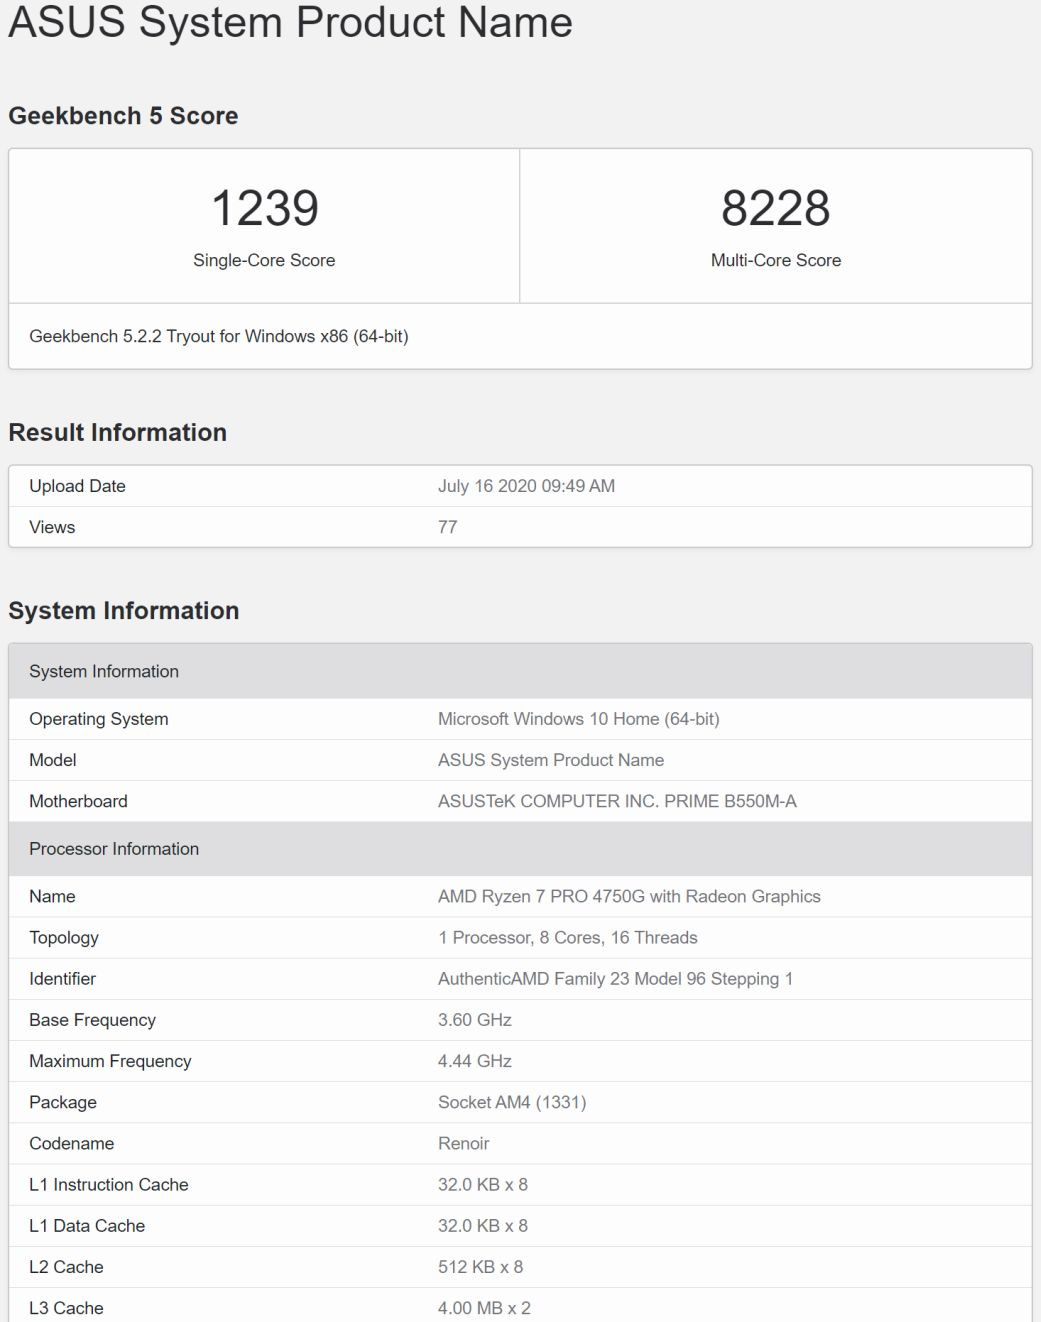
Task: Select the single-core score value 1239
Action: (265, 208)
